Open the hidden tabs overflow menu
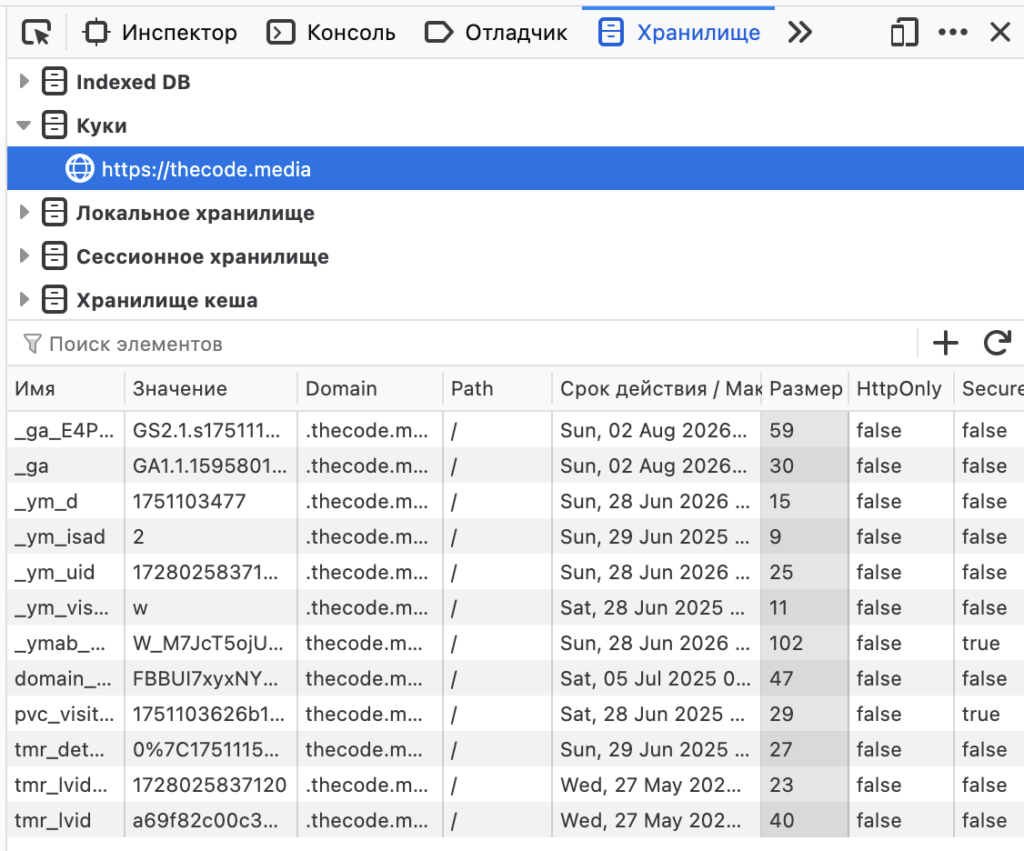1024x851 pixels. [x=799, y=32]
